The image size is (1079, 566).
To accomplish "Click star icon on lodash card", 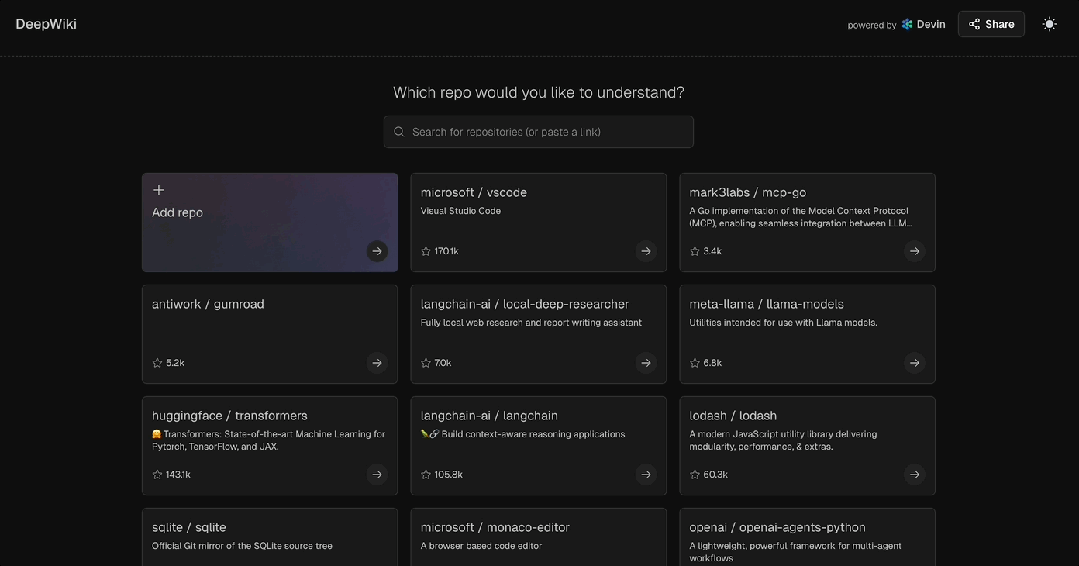I will click(x=694, y=475).
